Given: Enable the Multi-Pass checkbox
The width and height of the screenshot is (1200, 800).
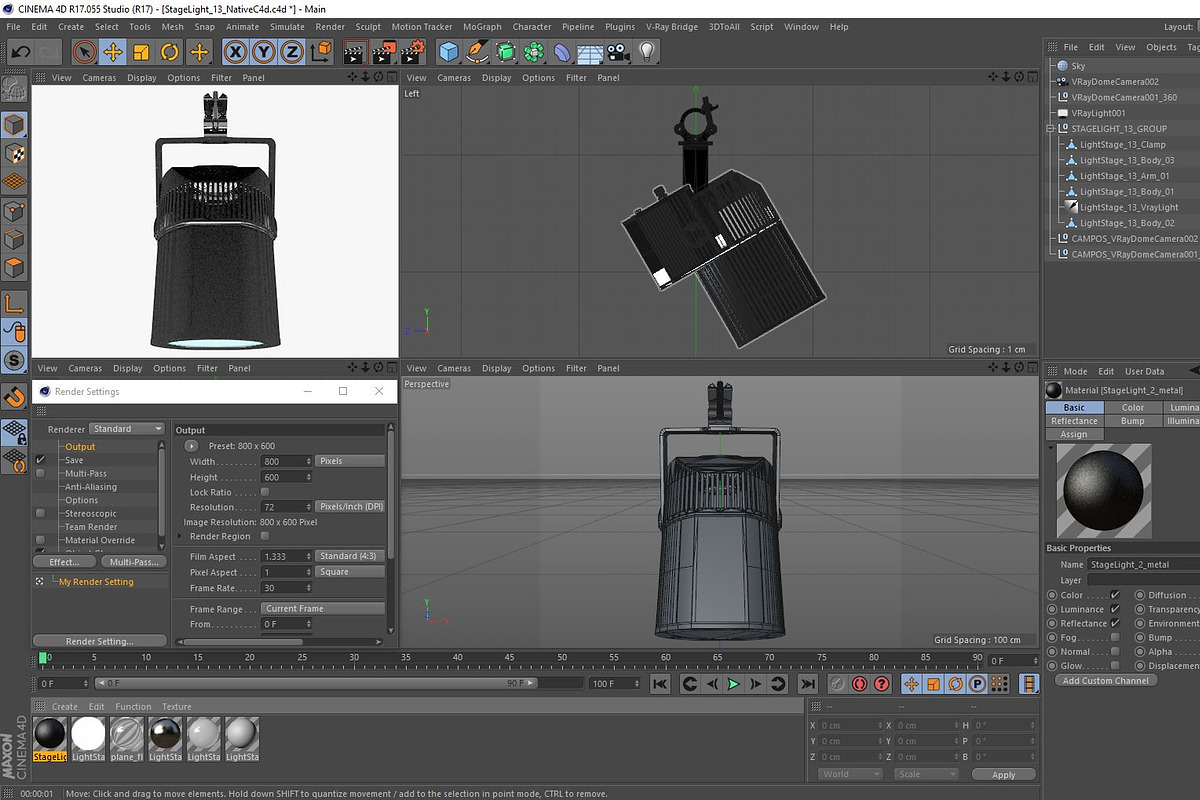Looking at the screenshot, I should (41, 473).
